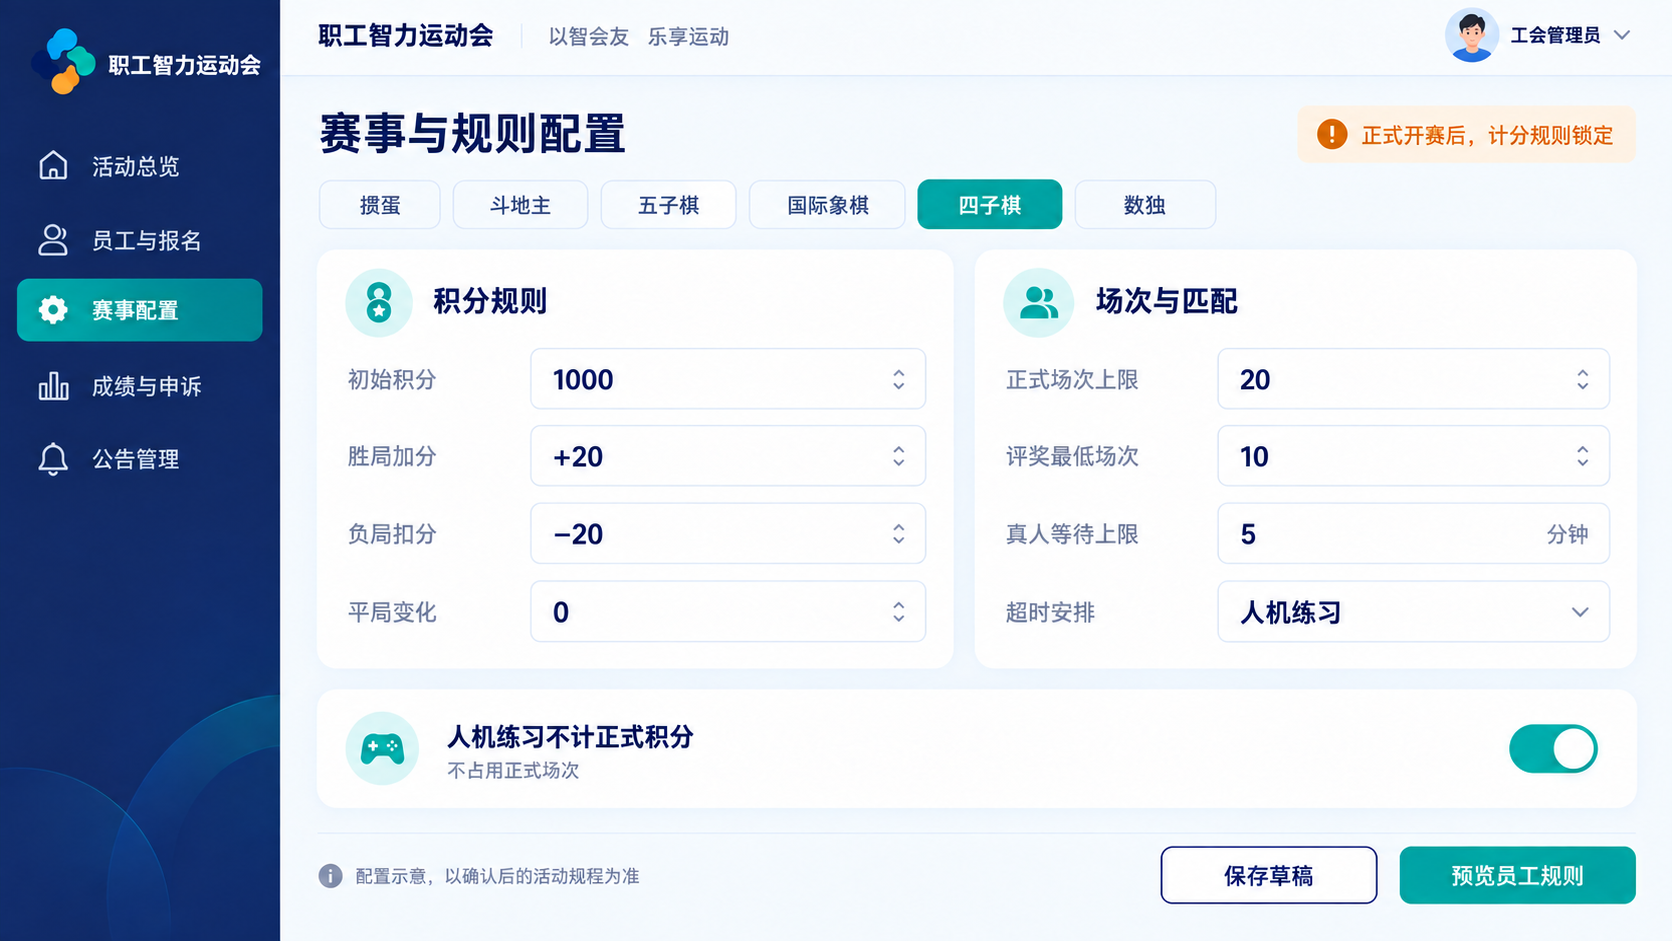Click the 平局变化 stepper arrows
1672x941 pixels.
(898, 612)
